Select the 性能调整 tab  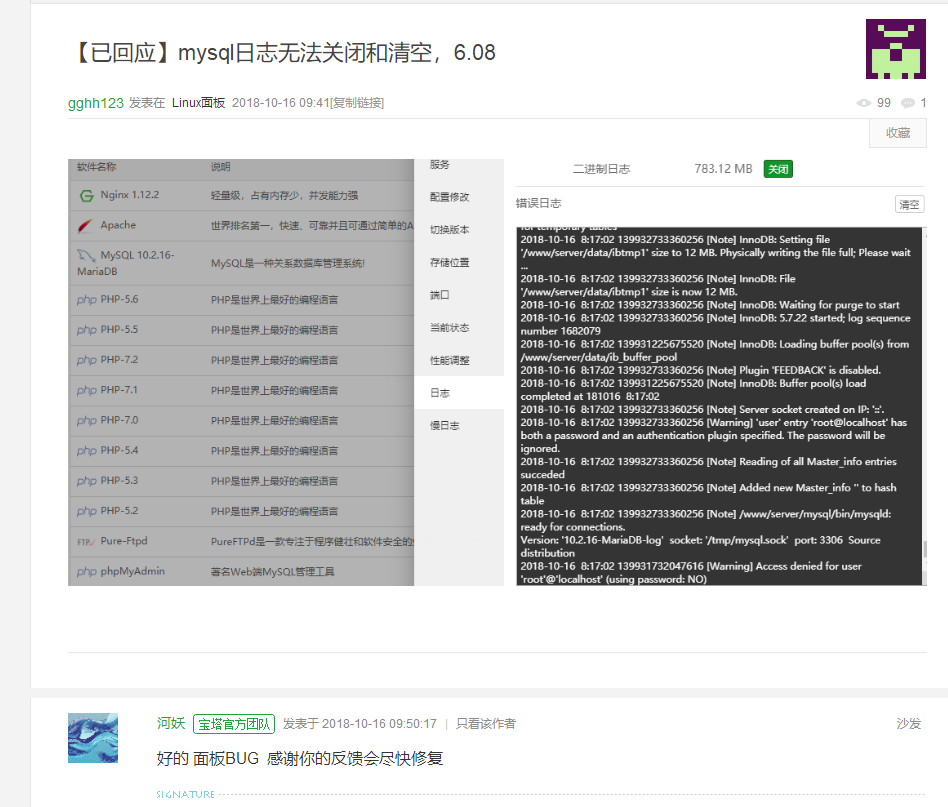449,360
